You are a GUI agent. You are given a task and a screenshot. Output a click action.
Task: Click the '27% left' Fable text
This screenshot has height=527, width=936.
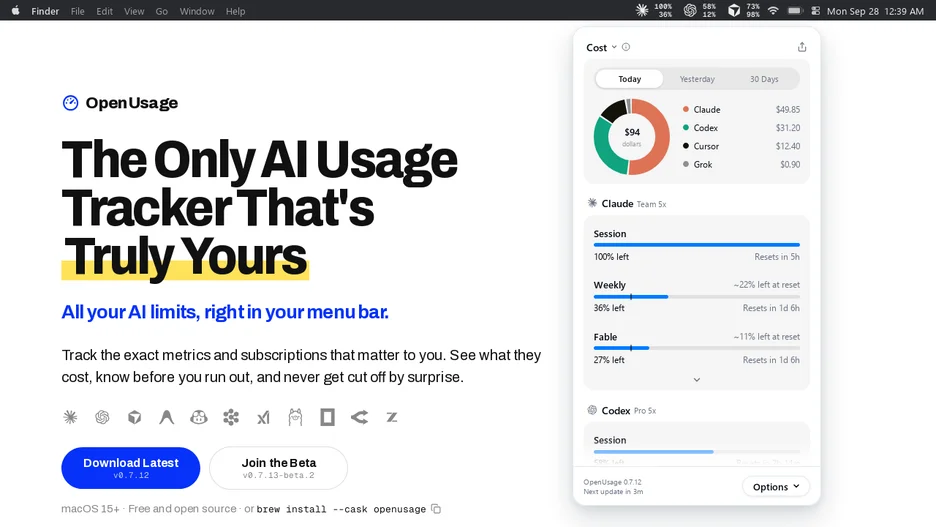pos(609,360)
